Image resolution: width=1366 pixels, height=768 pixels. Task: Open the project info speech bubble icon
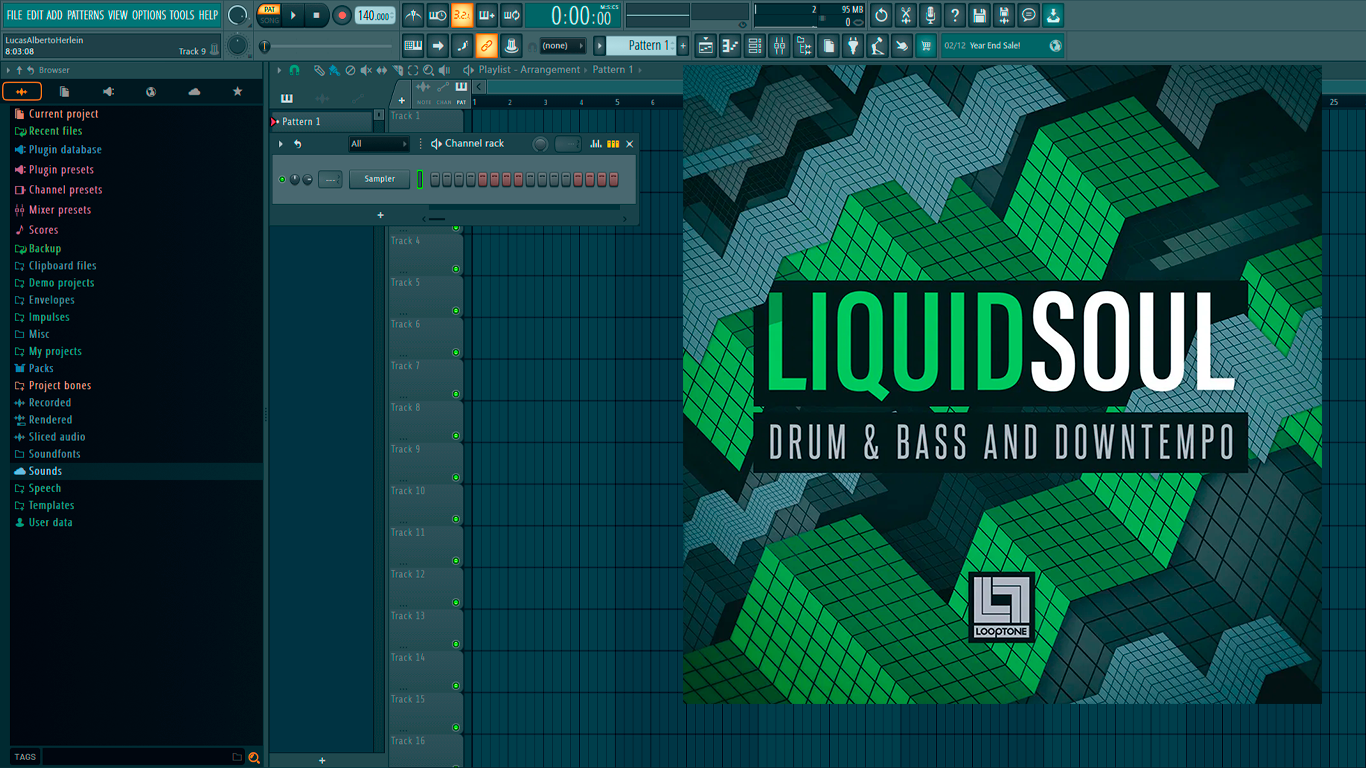tap(1028, 15)
